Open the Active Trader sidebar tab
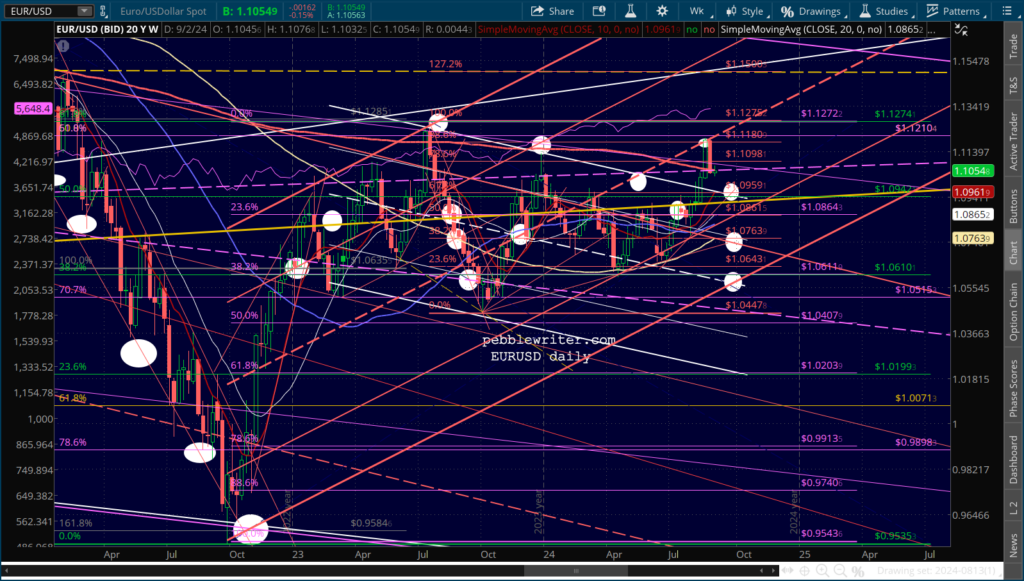 [x=1013, y=140]
